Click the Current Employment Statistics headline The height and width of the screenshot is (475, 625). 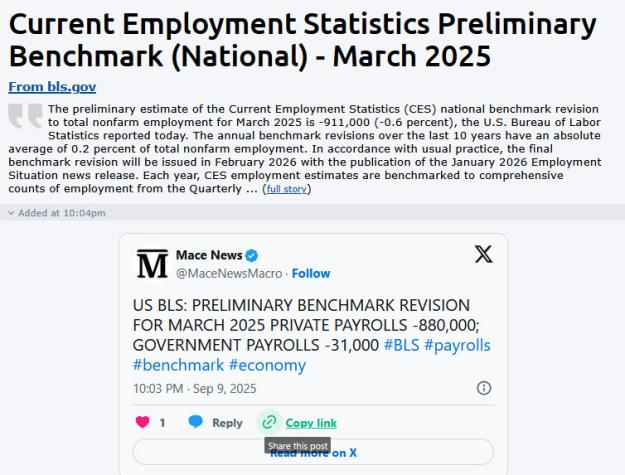[x=303, y=39]
